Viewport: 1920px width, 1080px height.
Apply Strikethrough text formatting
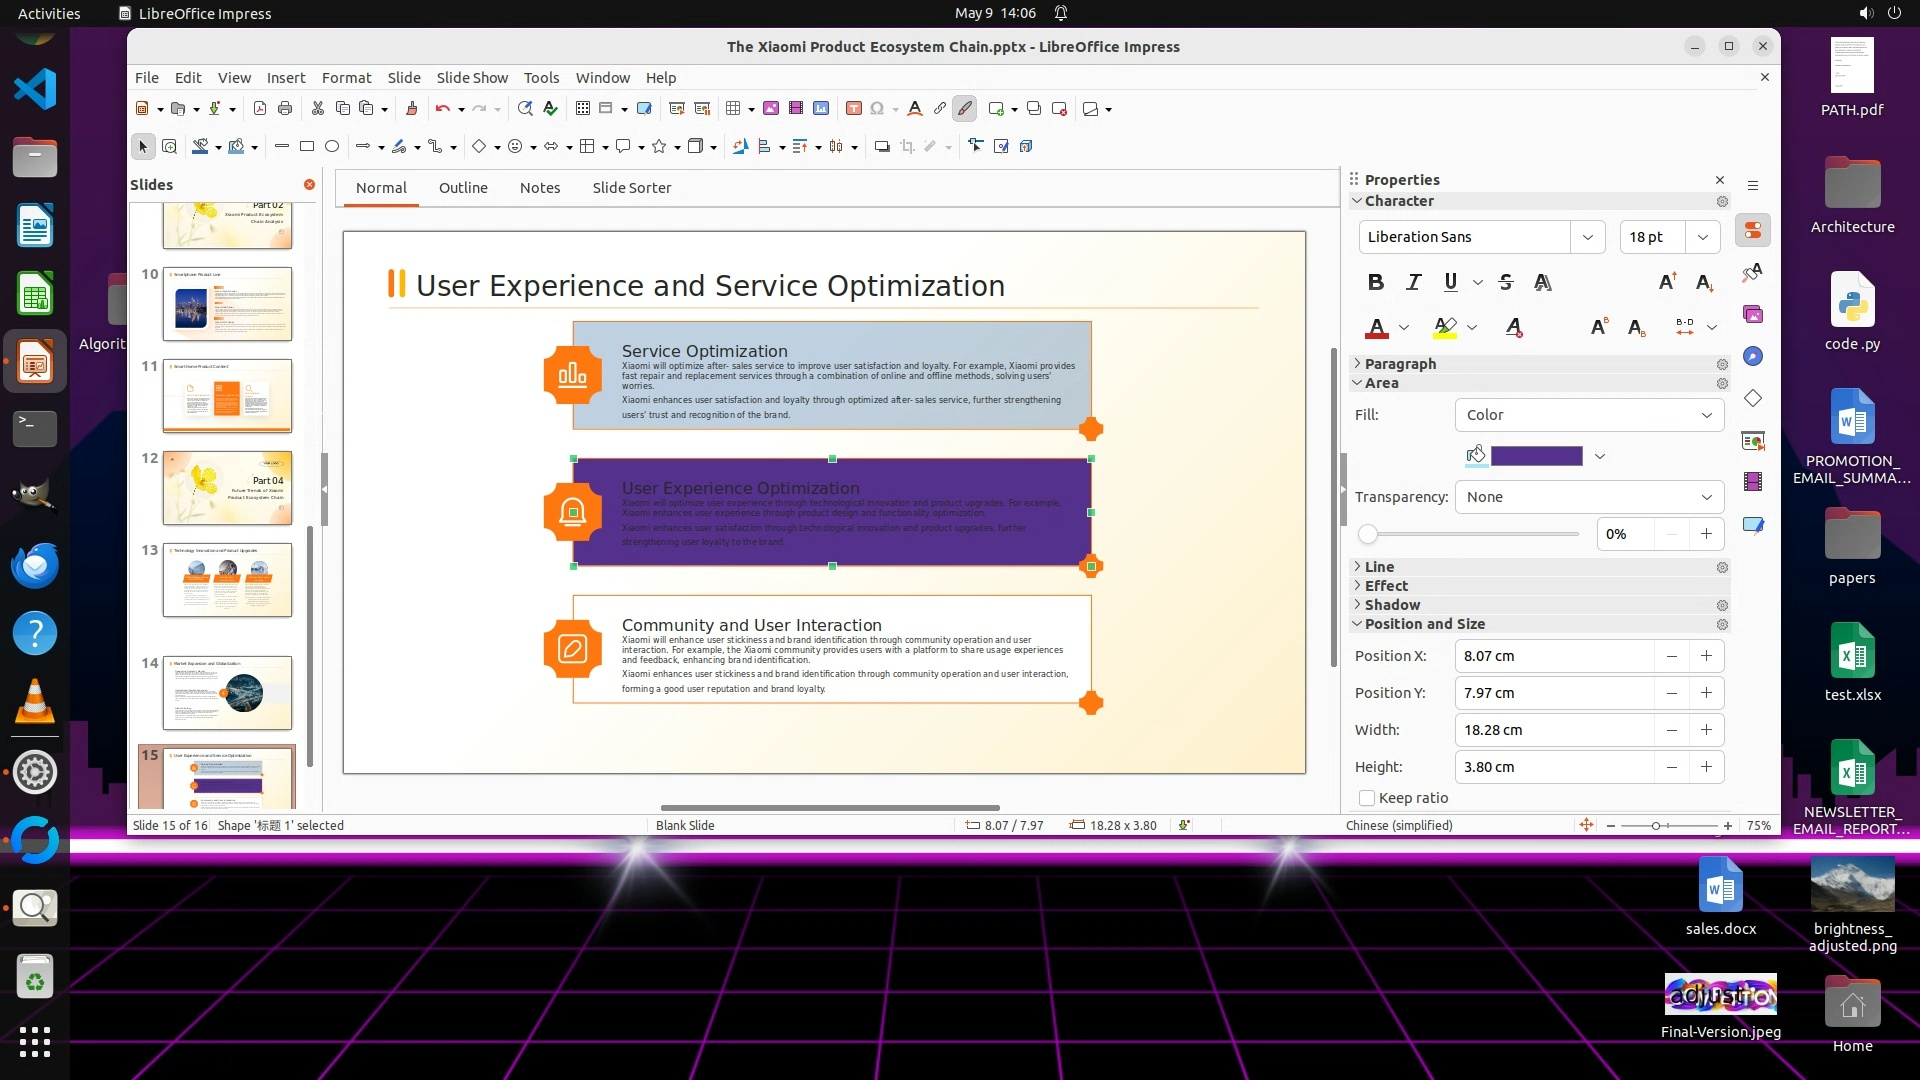pyautogui.click(x=1506, y=283)
